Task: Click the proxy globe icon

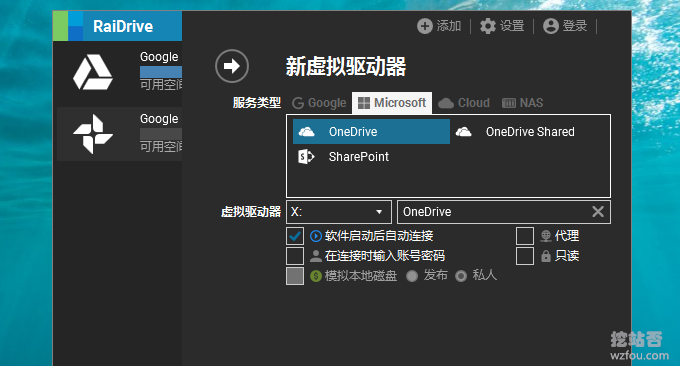Action: coord(546,236)
